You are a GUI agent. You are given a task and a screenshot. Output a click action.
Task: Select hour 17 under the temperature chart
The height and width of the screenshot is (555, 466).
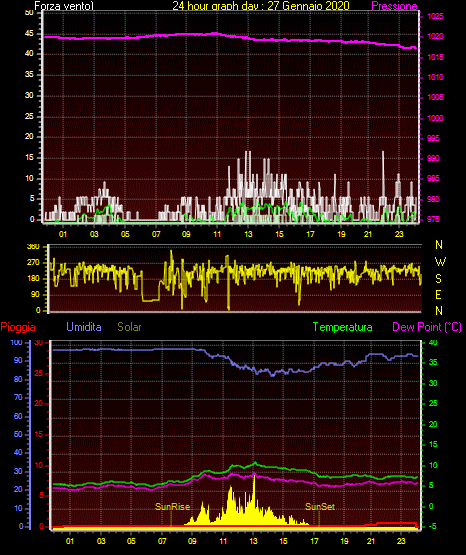pyautogui.click(x=314, y=541)
